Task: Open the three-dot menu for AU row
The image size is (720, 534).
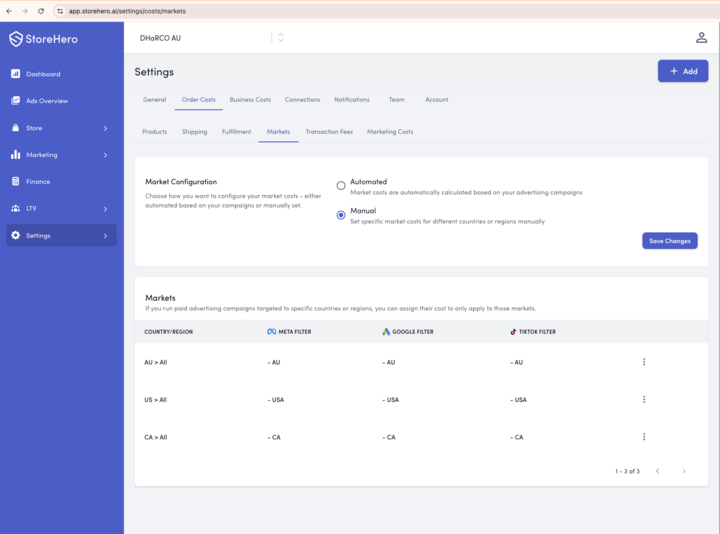Action: 644,362
